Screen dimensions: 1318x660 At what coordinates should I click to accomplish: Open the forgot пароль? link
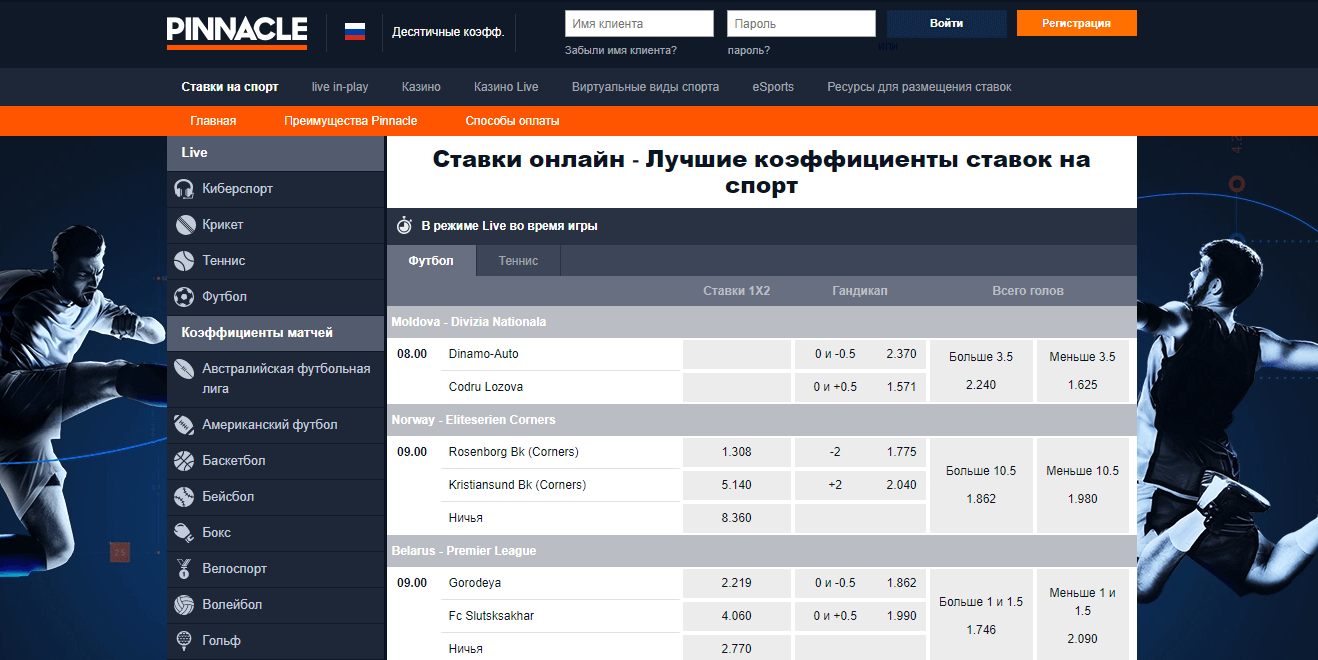coord(749,50)
